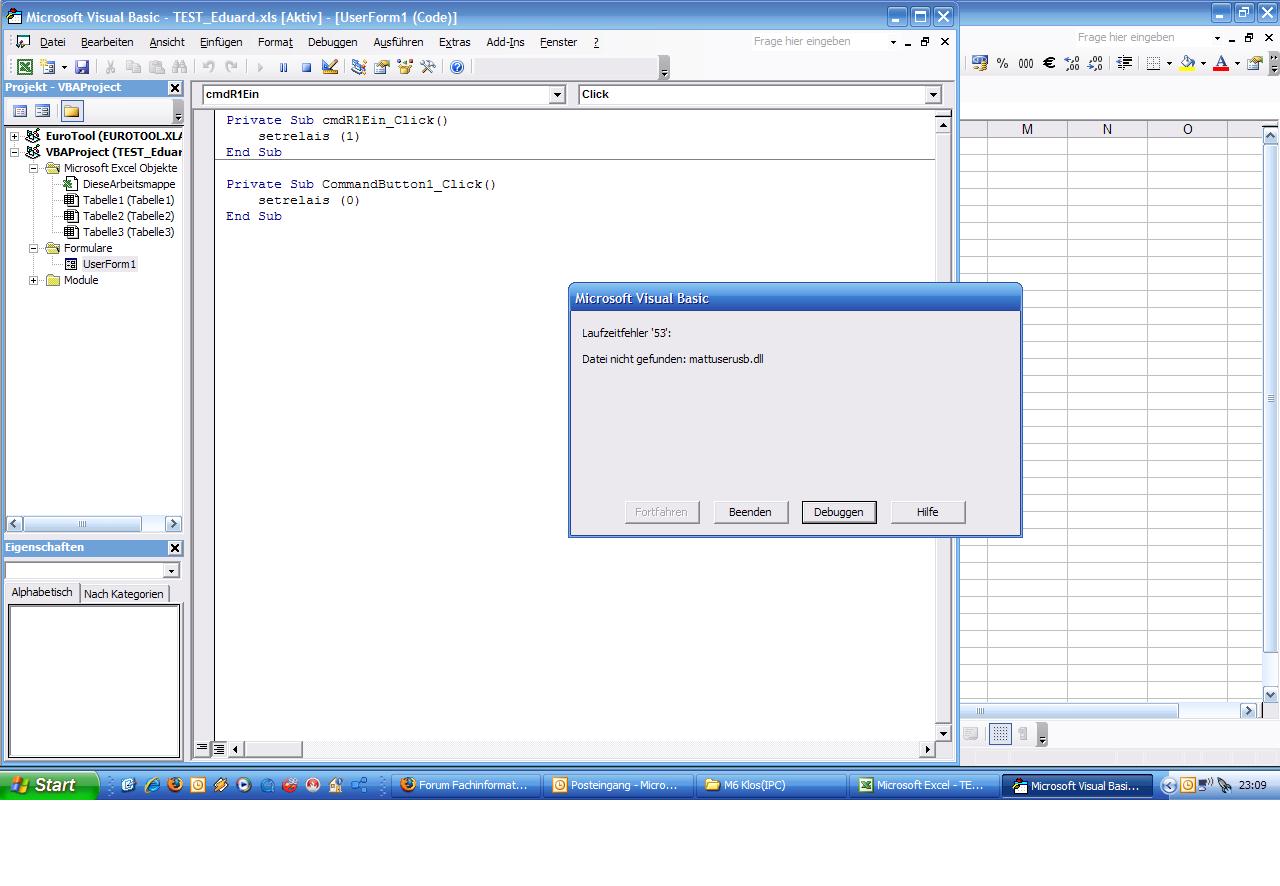The image size is (1280, 886).
Task: Click the Redo arrow icon
Action: coord(231,67)
